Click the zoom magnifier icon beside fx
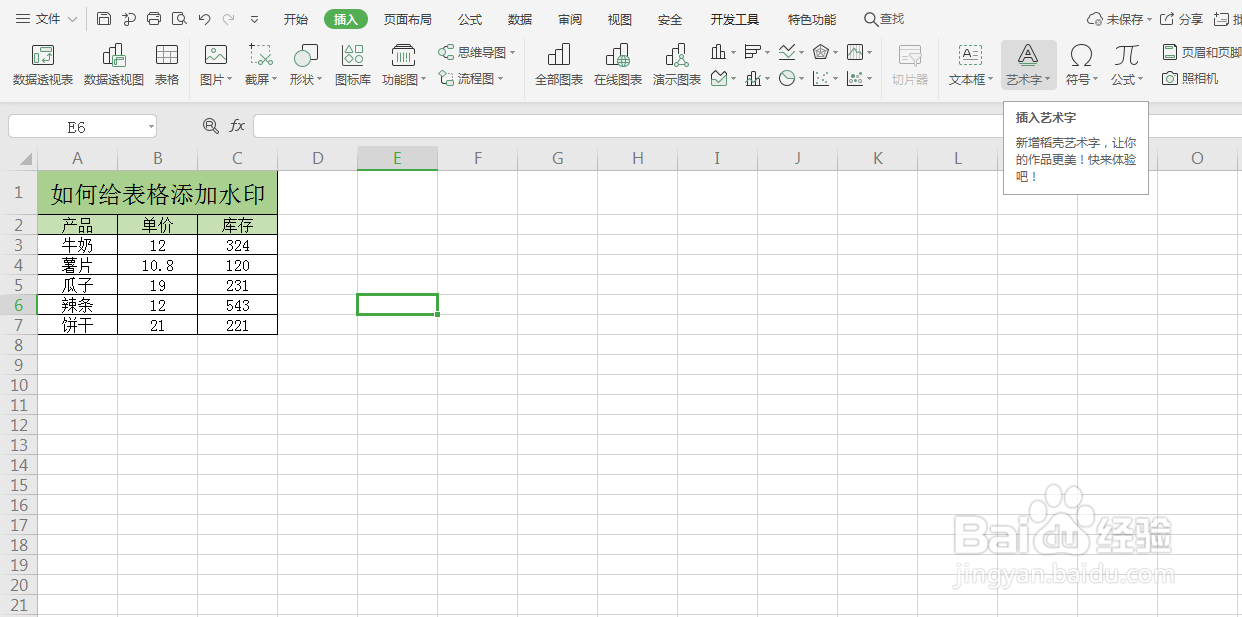The height and width of the screenshot is (617, 1242). pos(210,126)
